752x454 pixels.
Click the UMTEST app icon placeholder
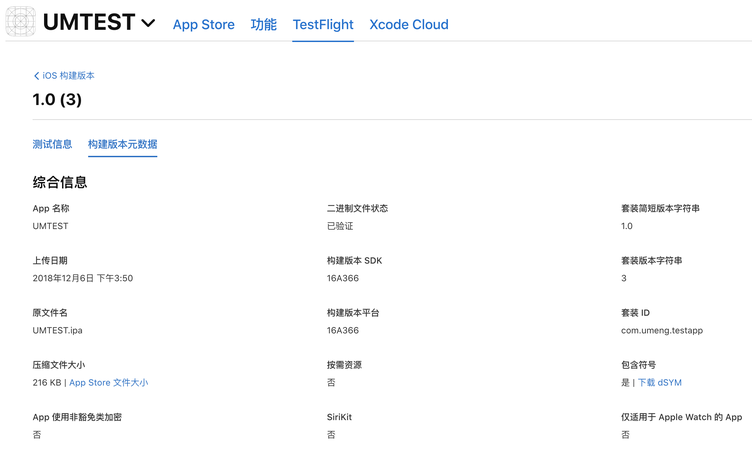tap(21, 22)
